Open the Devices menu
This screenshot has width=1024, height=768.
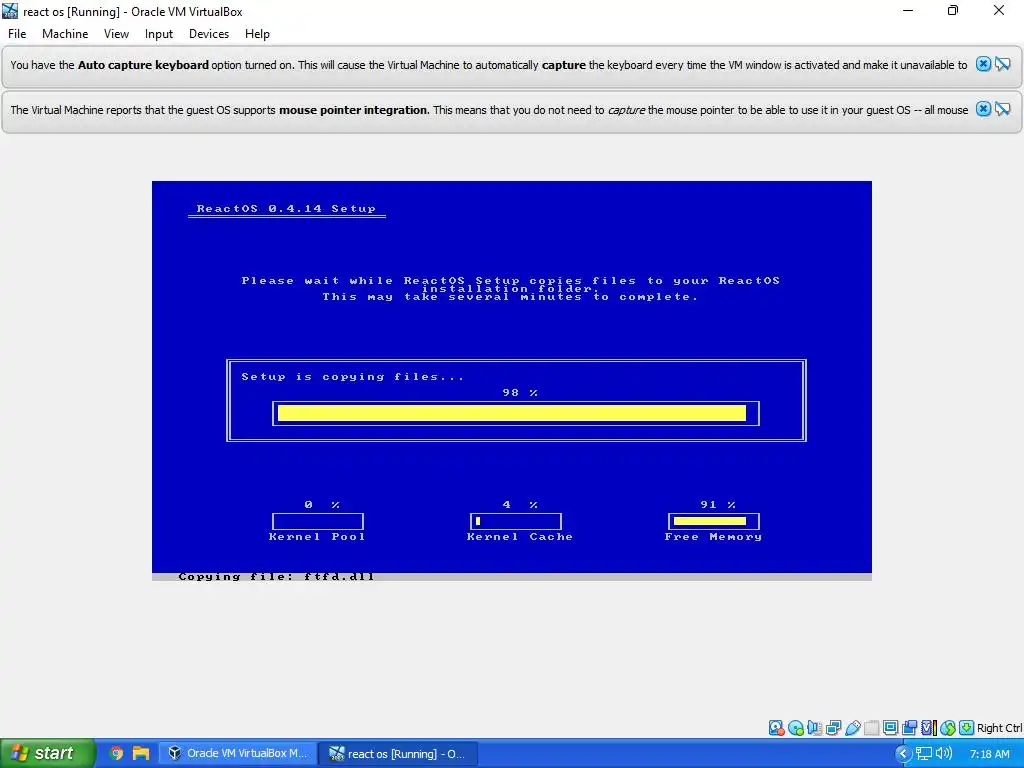pyautogui.click(x=209, y=34)
